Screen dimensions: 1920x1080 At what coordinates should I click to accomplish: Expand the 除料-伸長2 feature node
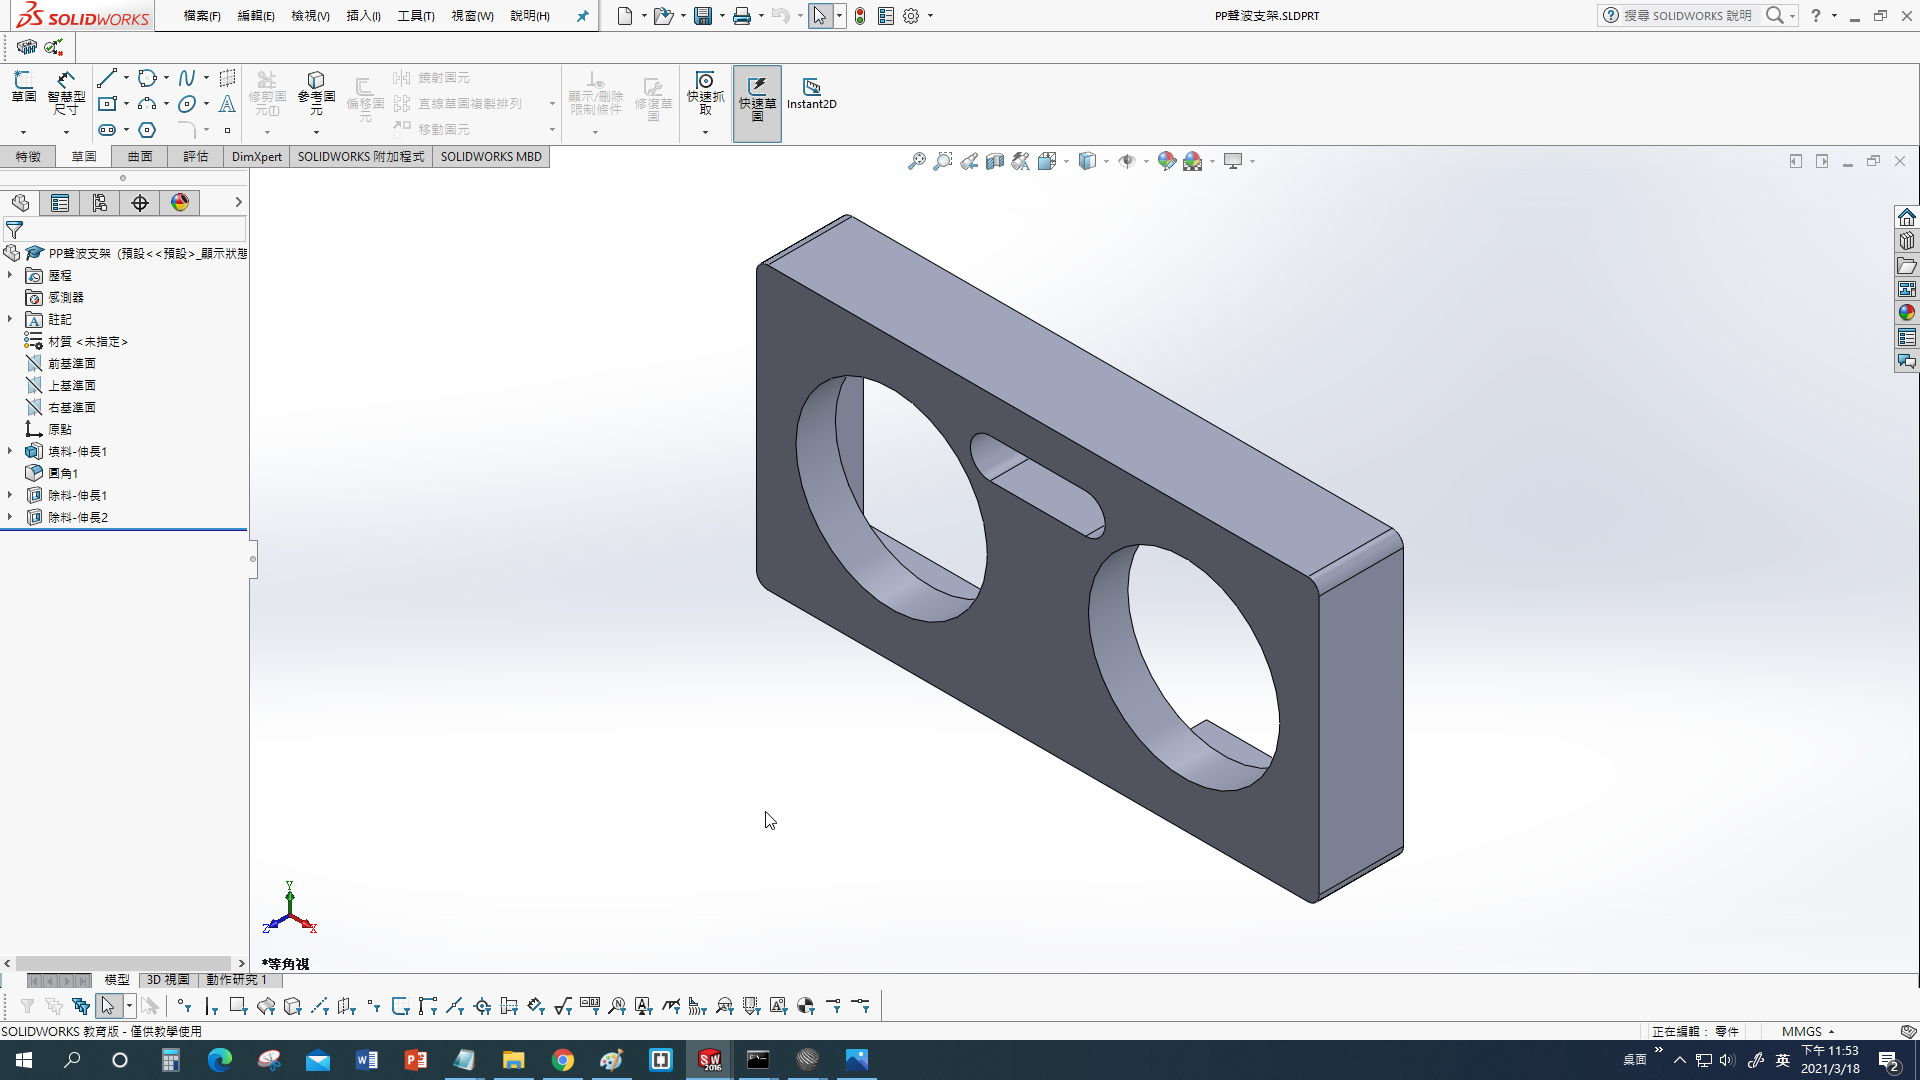[10, 517]
